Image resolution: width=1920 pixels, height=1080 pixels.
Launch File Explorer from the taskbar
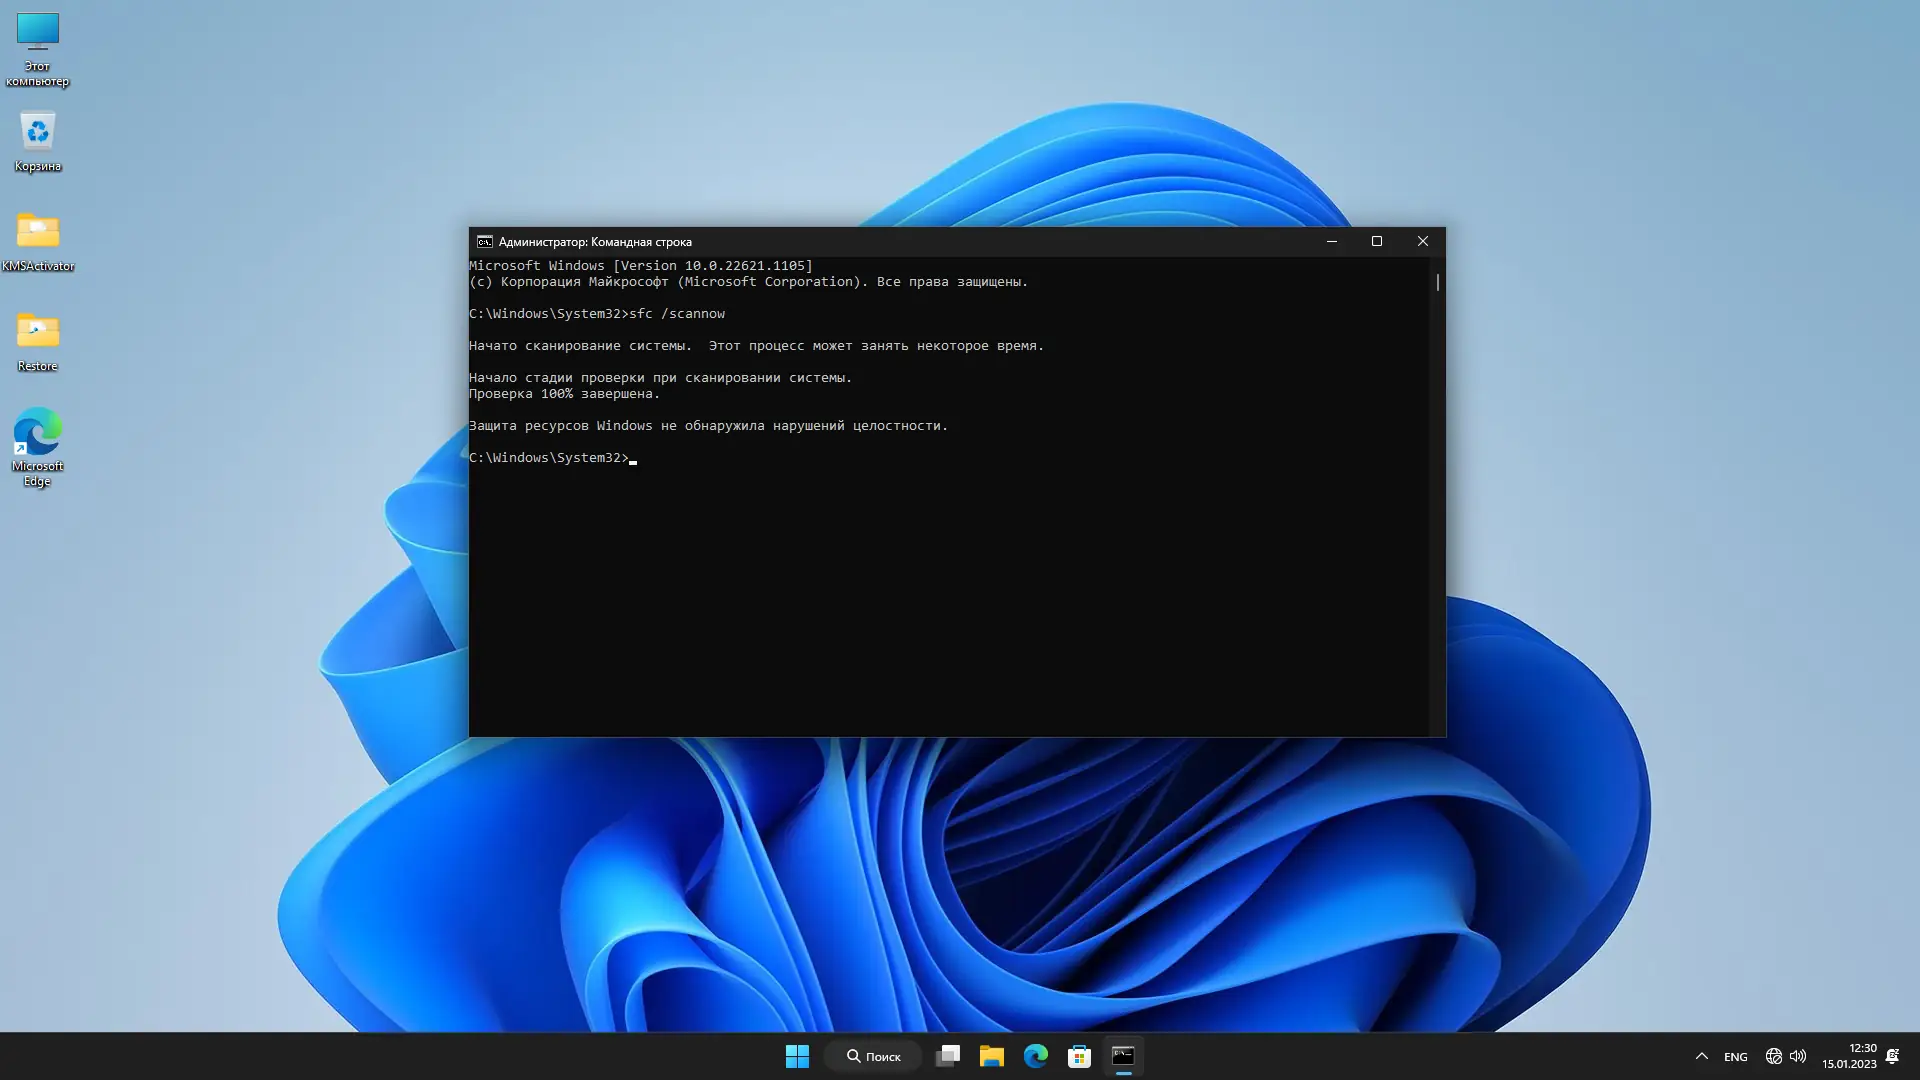coord(991,1056)
